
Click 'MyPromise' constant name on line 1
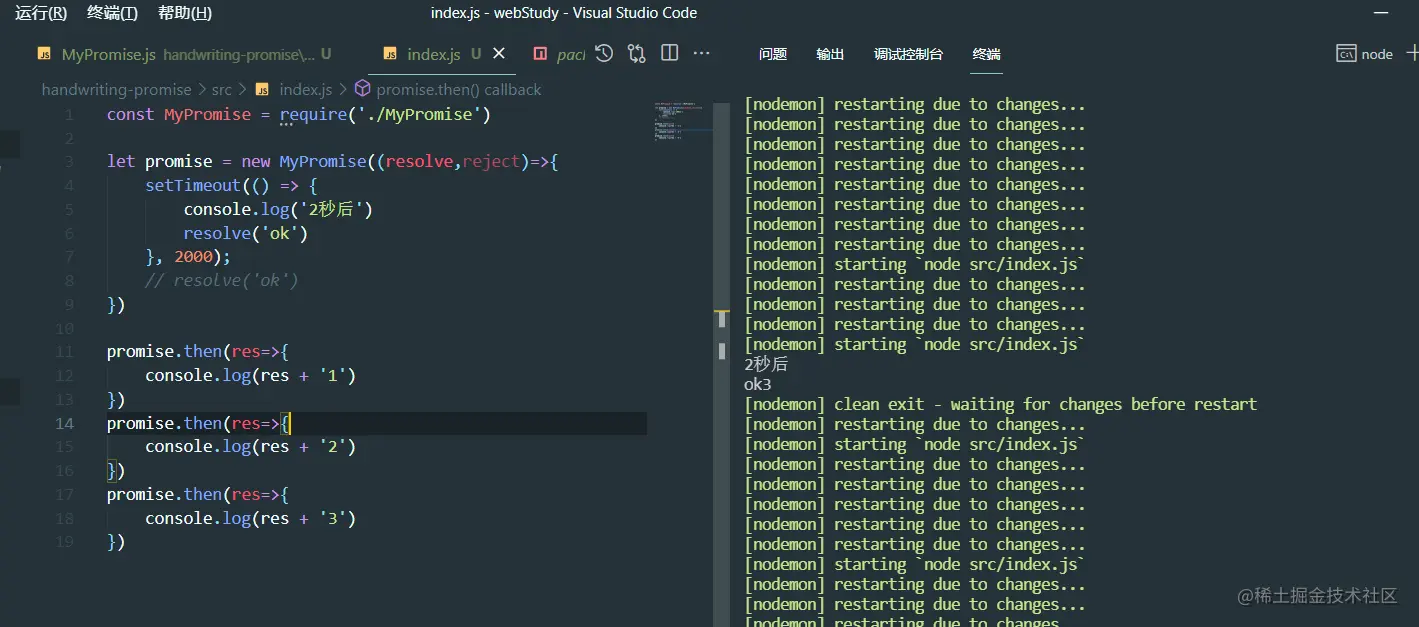[x=207, y=114]
